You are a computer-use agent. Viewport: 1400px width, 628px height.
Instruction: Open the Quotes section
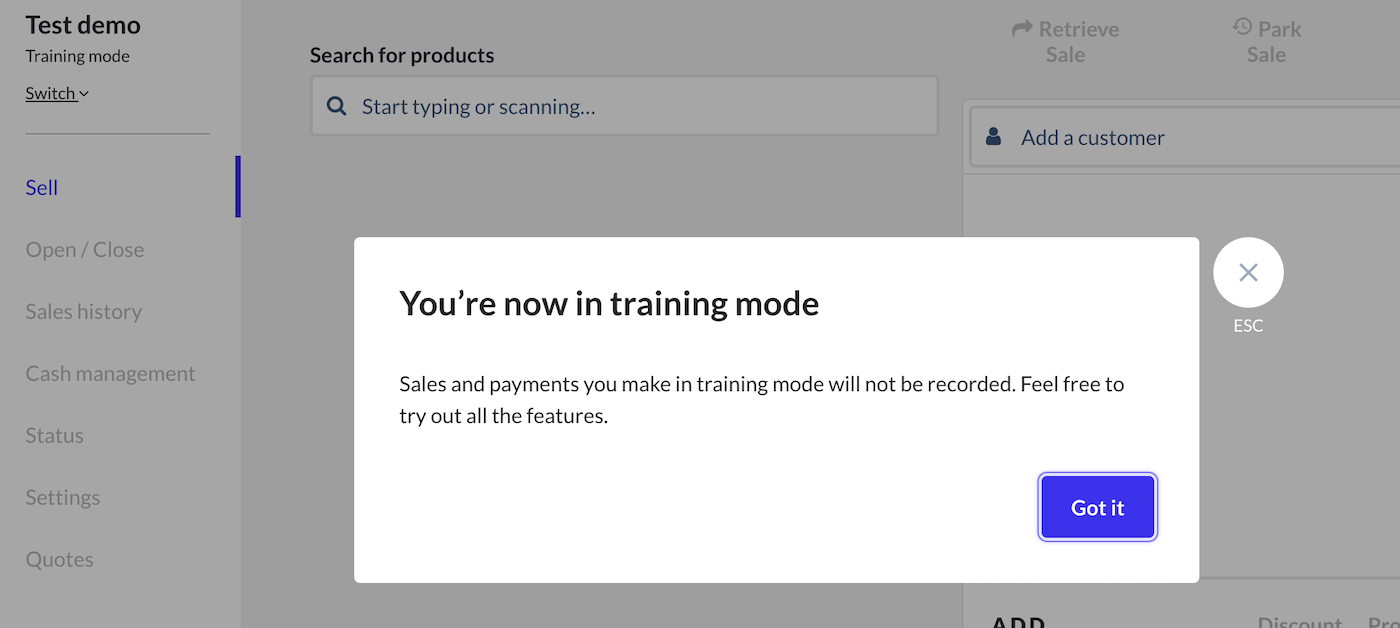tap(59, 559)
